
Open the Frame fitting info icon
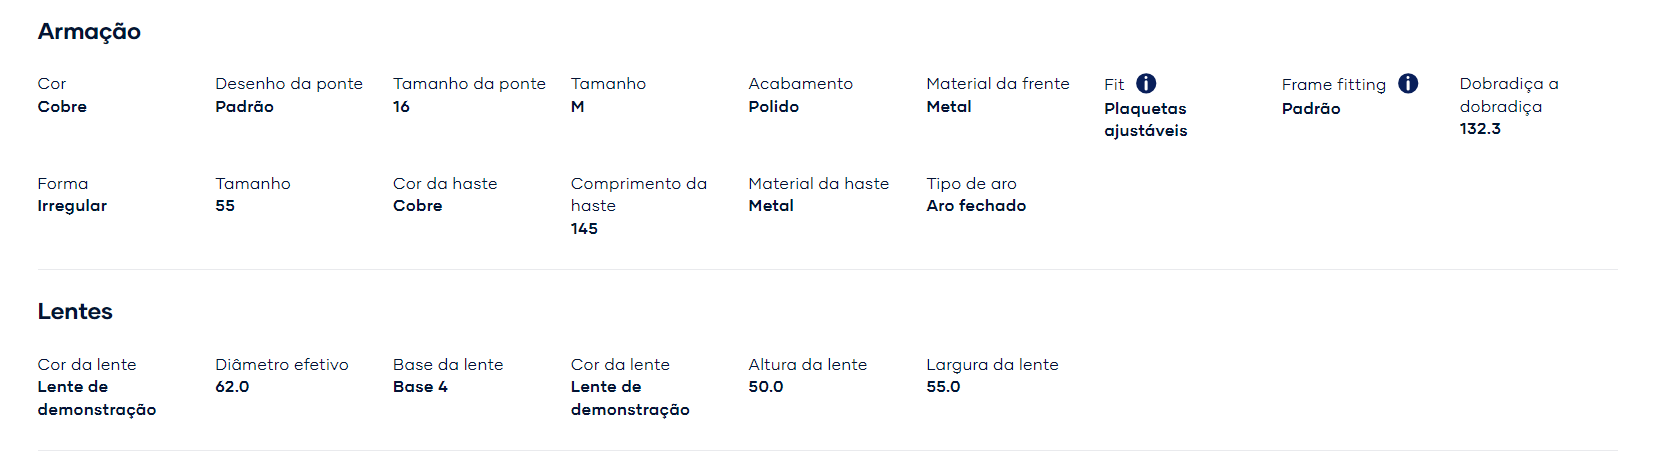[x=1408, y=84]
